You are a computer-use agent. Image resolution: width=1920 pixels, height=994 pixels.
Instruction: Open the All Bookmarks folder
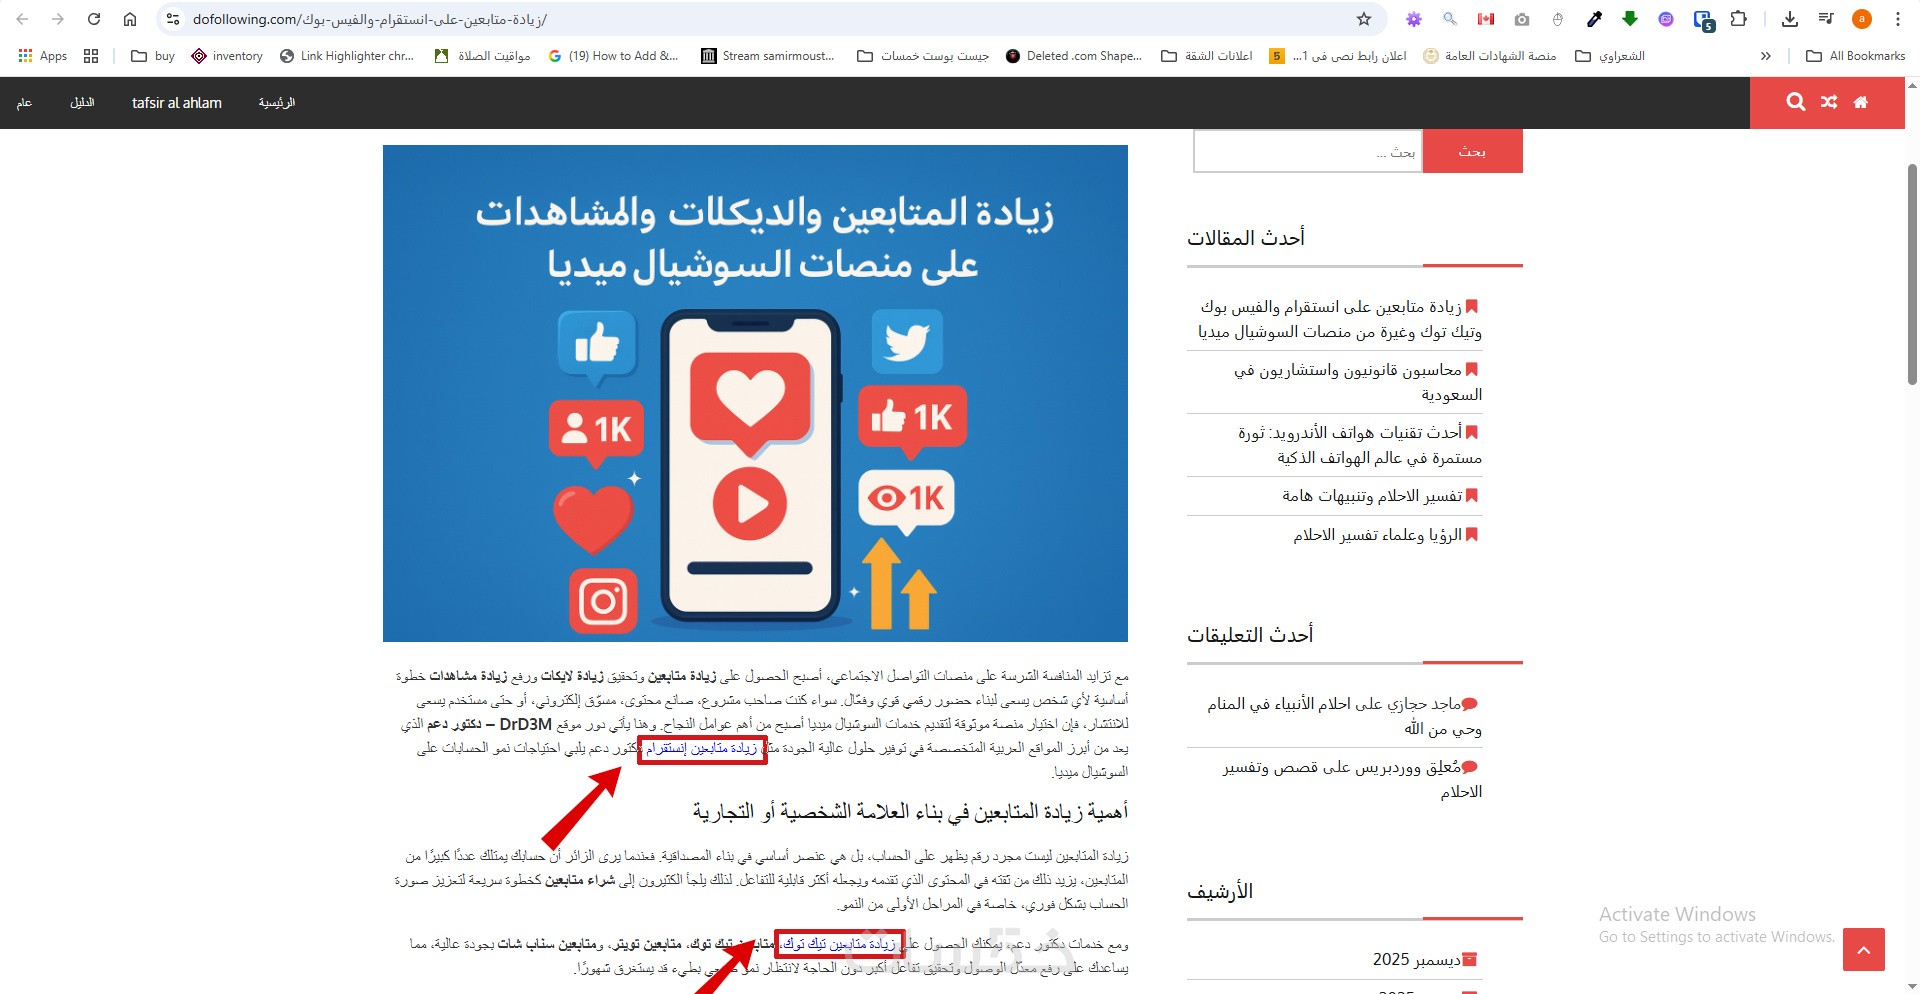(x=1856, y=56)
